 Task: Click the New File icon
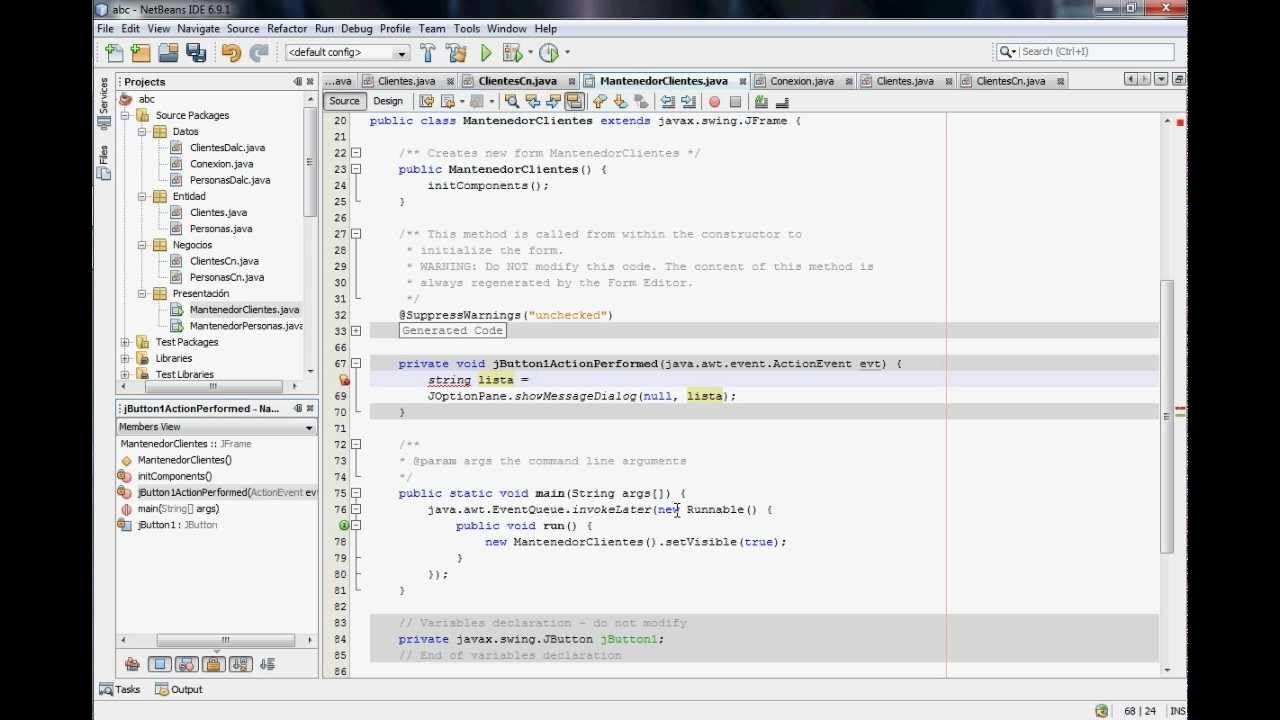tap(114, 53)
